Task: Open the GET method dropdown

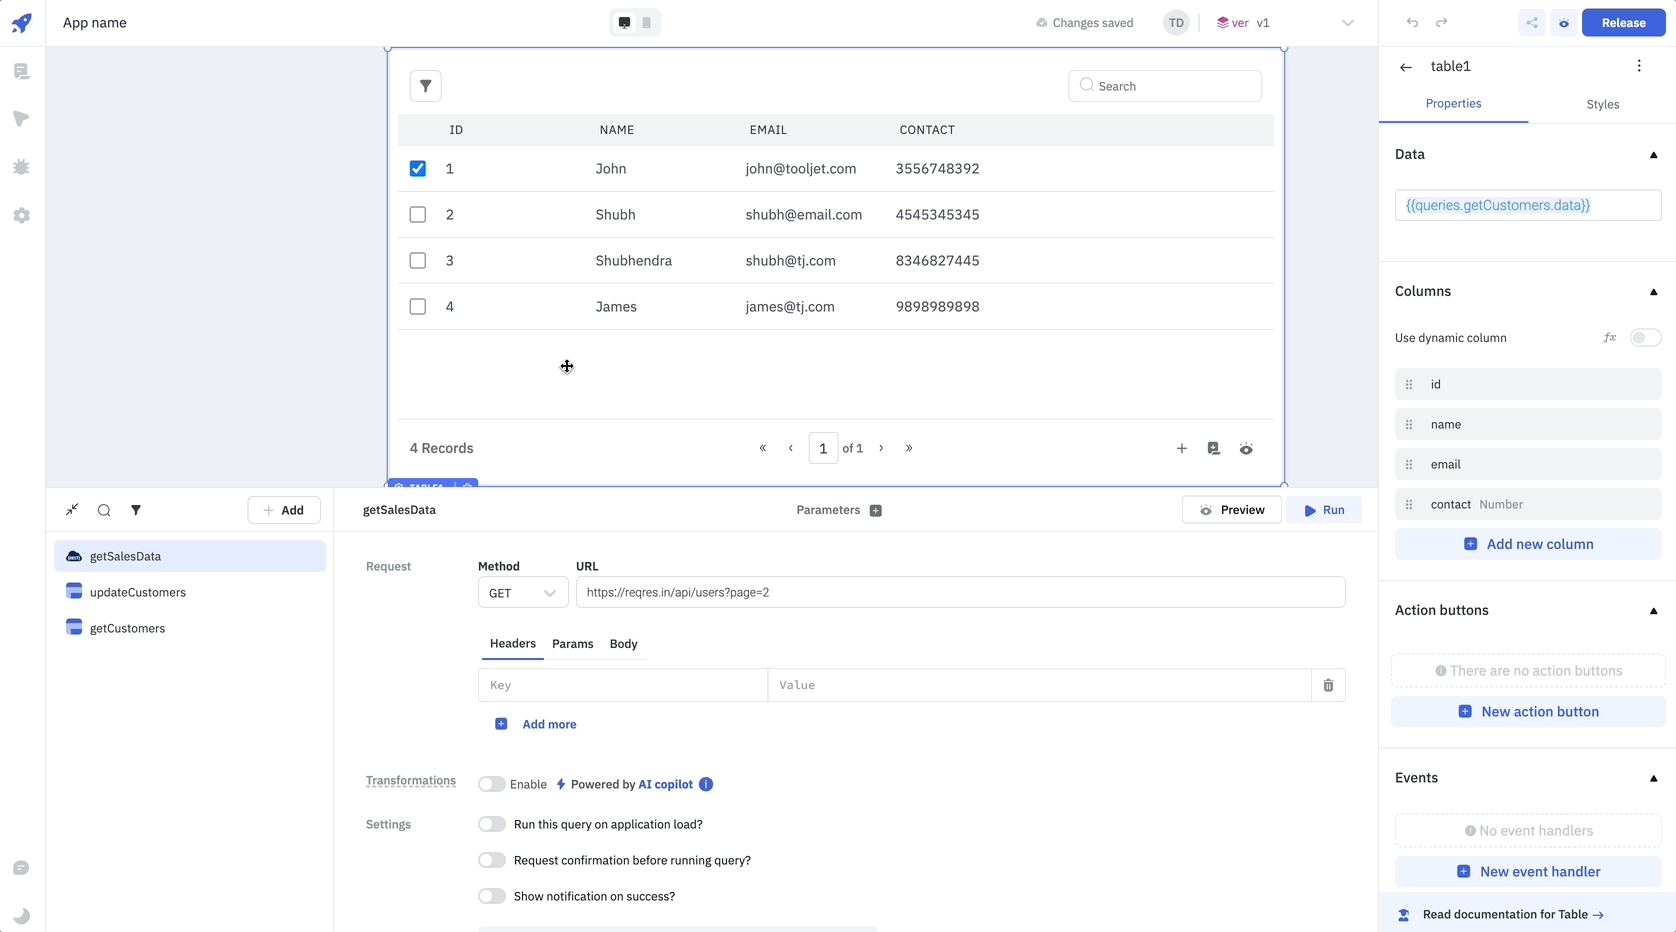Action: pyautogui.click(x=522, y=593)
